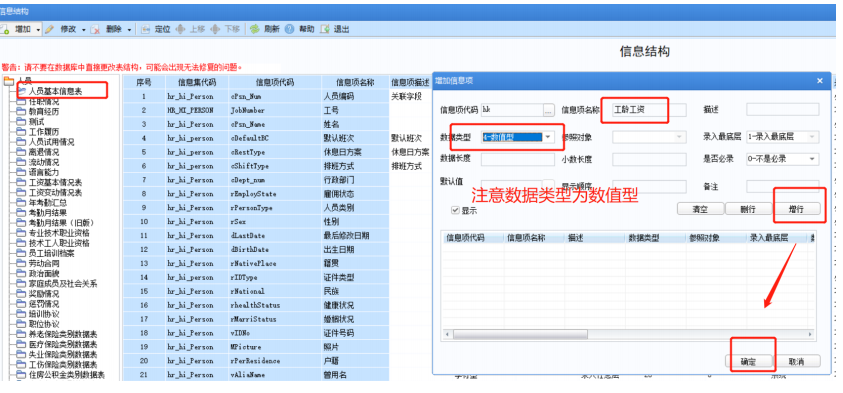Image resolution: width=843 pixels, height=393 pixels.
Task: Click the 备注 input field
Action: click(x=783, y=187)
